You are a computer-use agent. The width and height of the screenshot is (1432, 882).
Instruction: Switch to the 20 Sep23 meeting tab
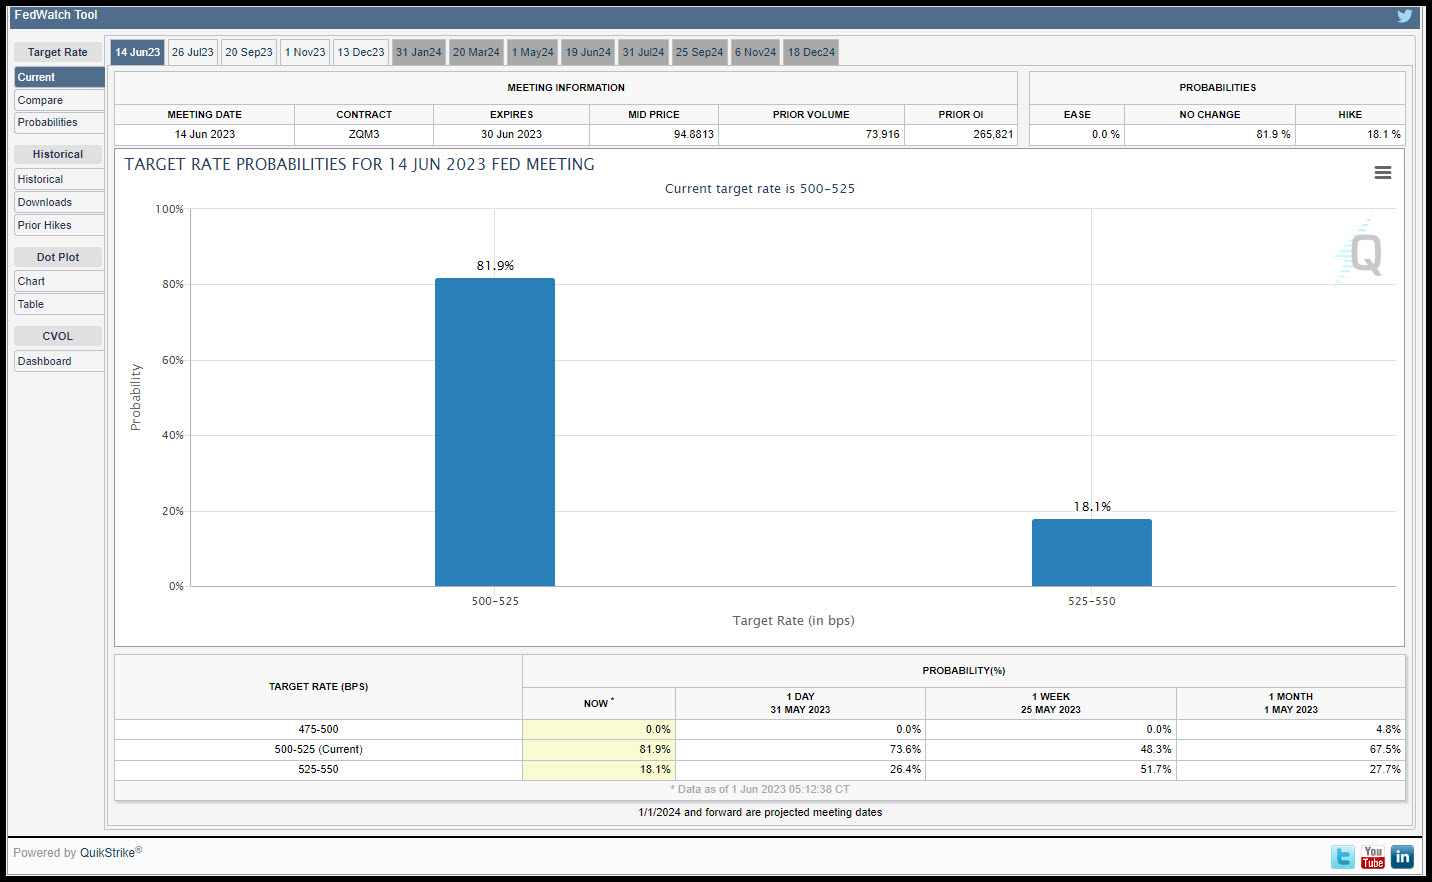(249, 52)
